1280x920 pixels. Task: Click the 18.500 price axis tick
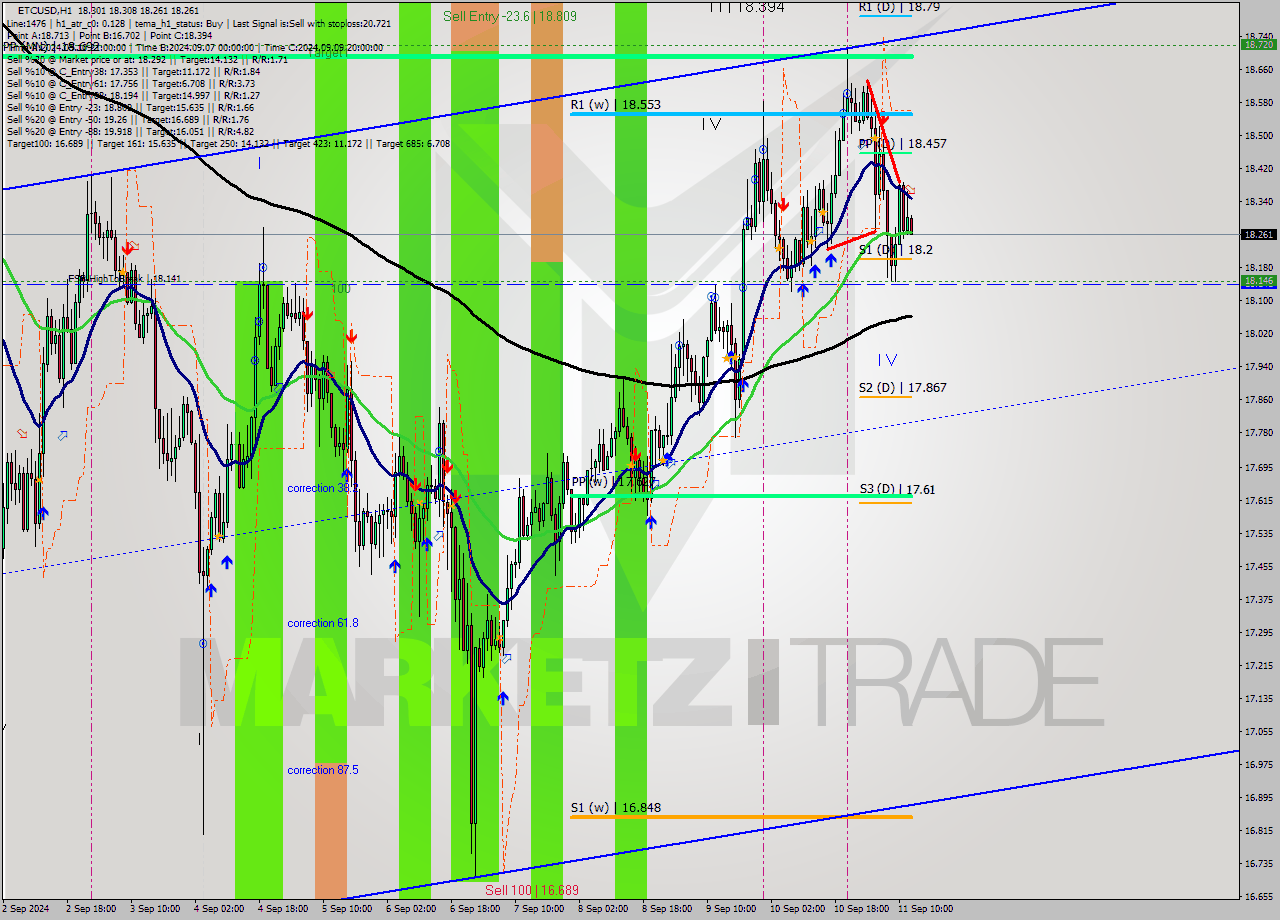1257,135
